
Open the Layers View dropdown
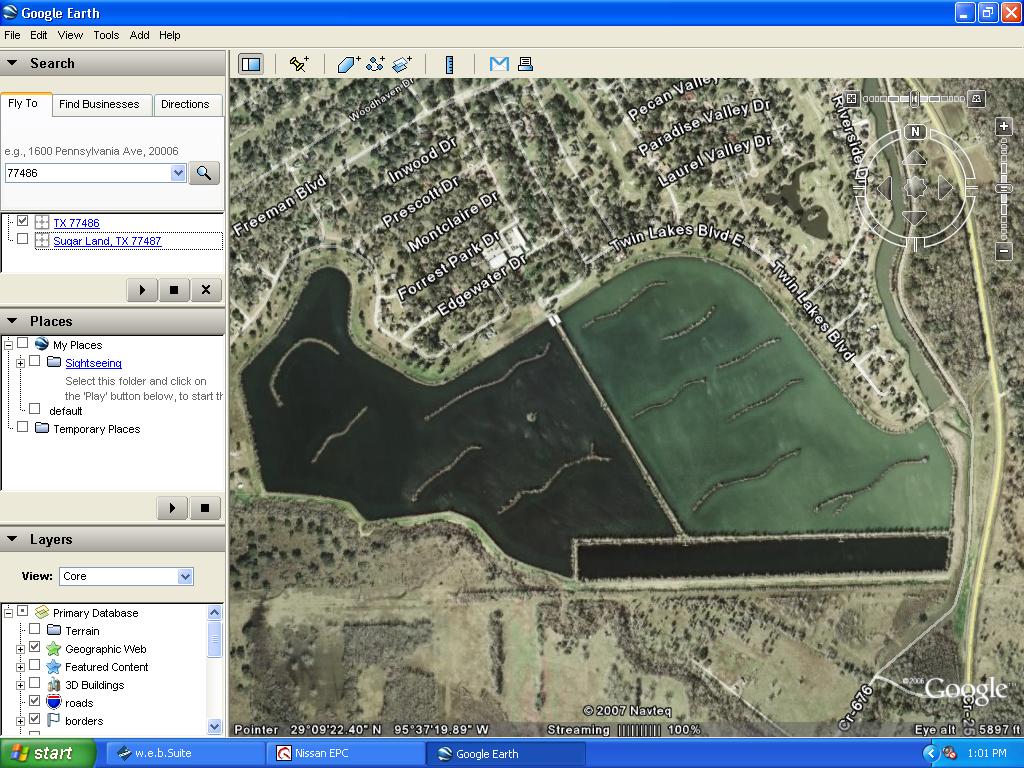pos(184,576)
